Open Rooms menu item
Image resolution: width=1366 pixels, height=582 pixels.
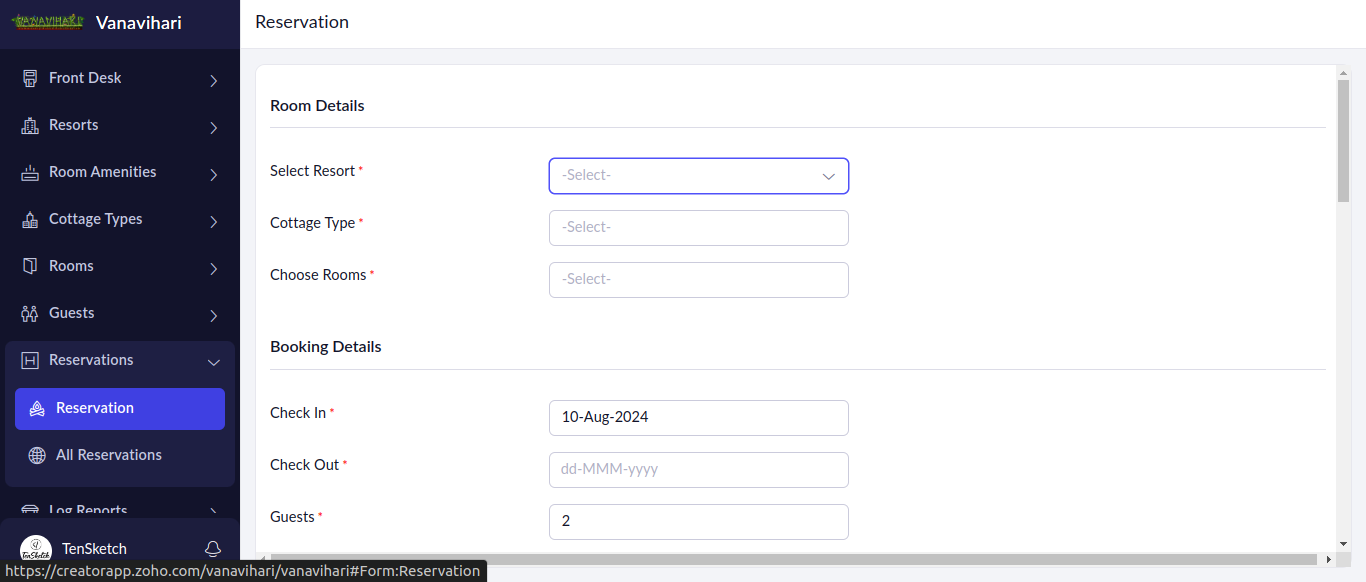point(120,266)
